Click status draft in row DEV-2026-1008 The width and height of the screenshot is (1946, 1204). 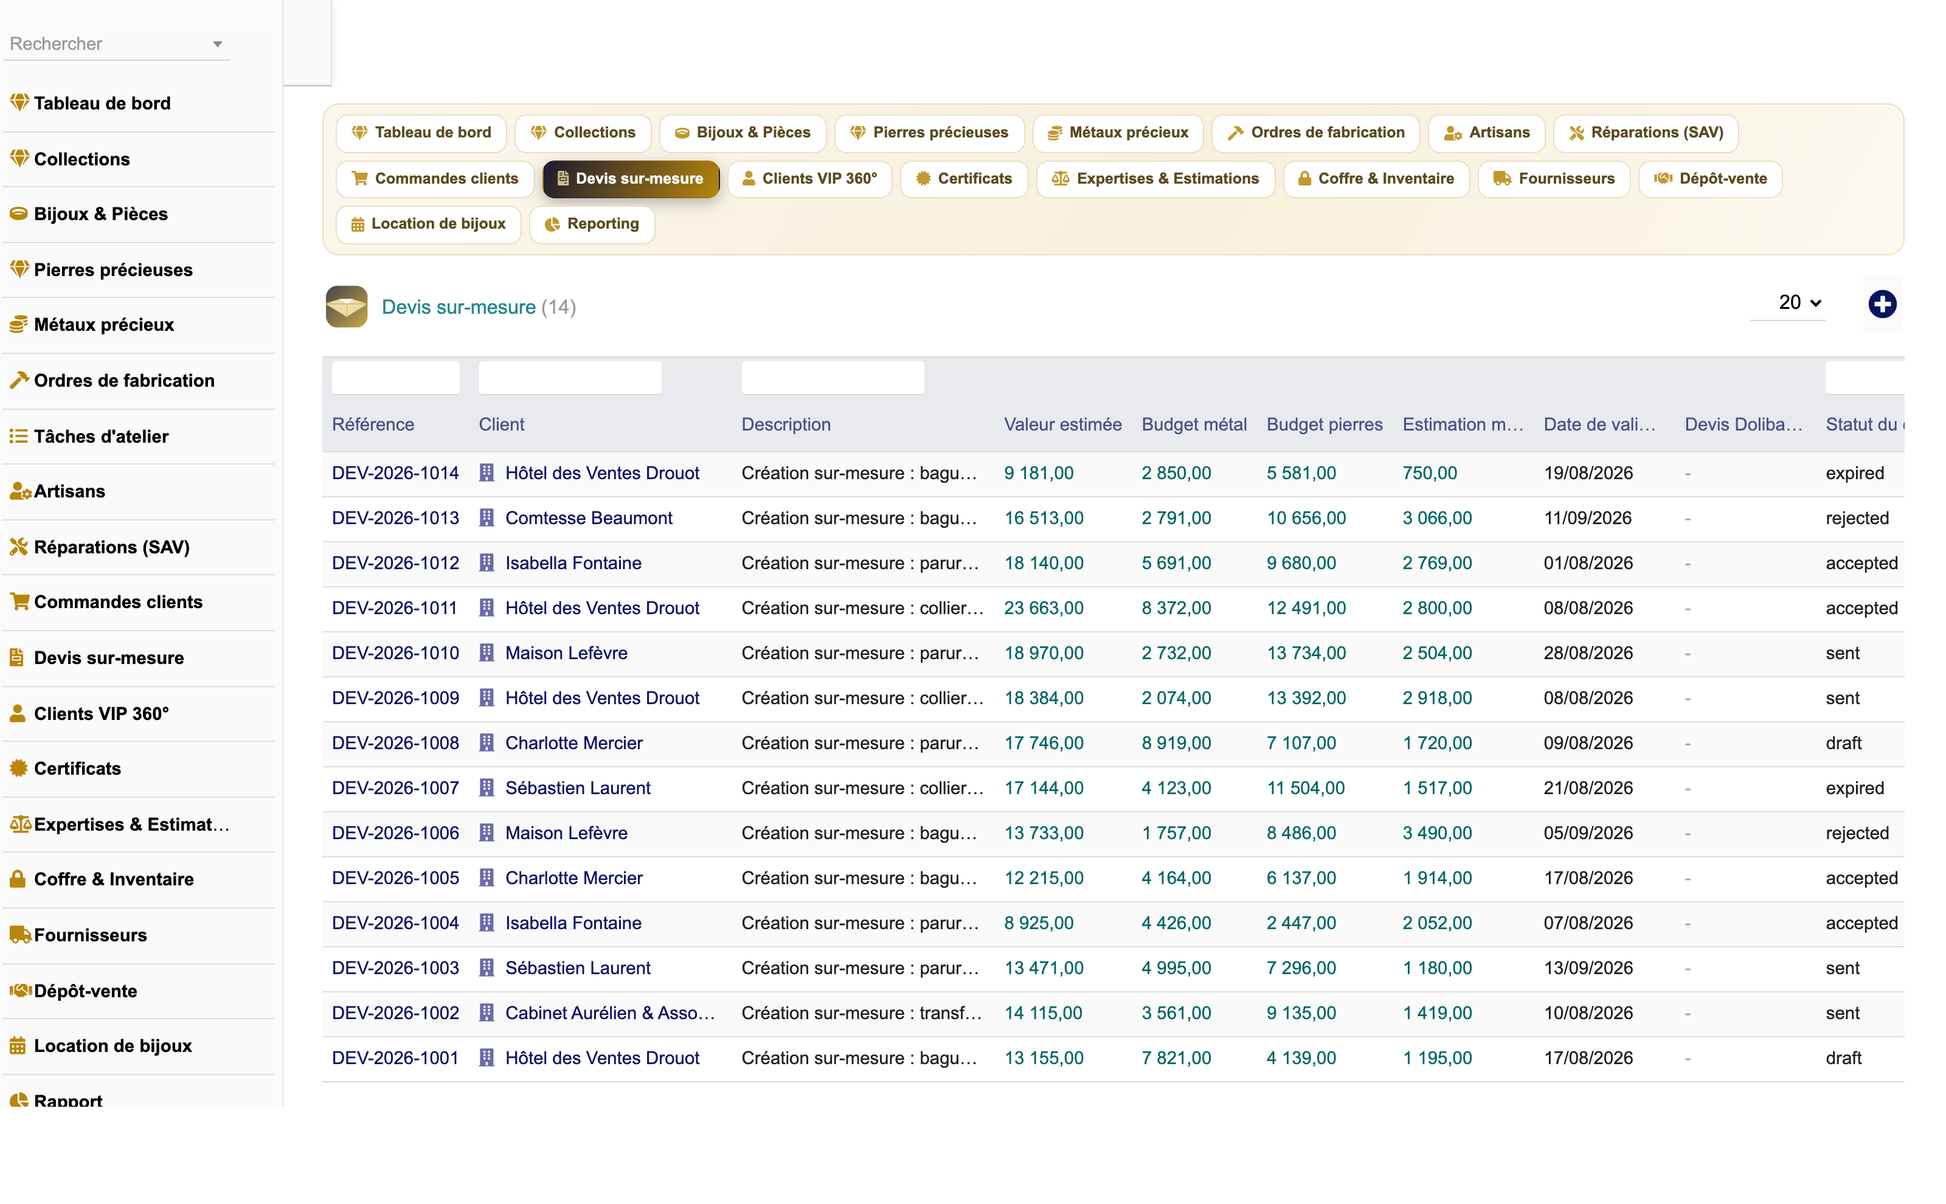1844,743
